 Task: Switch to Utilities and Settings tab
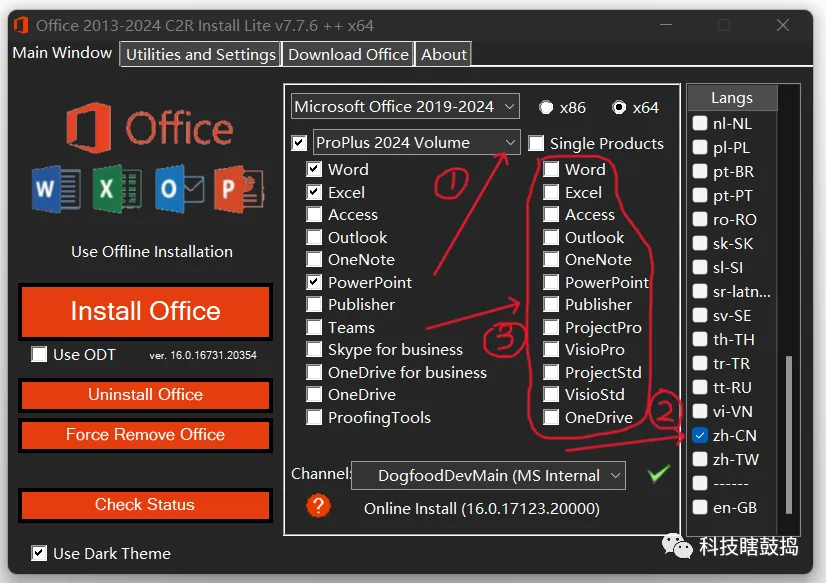coord(201,54)
